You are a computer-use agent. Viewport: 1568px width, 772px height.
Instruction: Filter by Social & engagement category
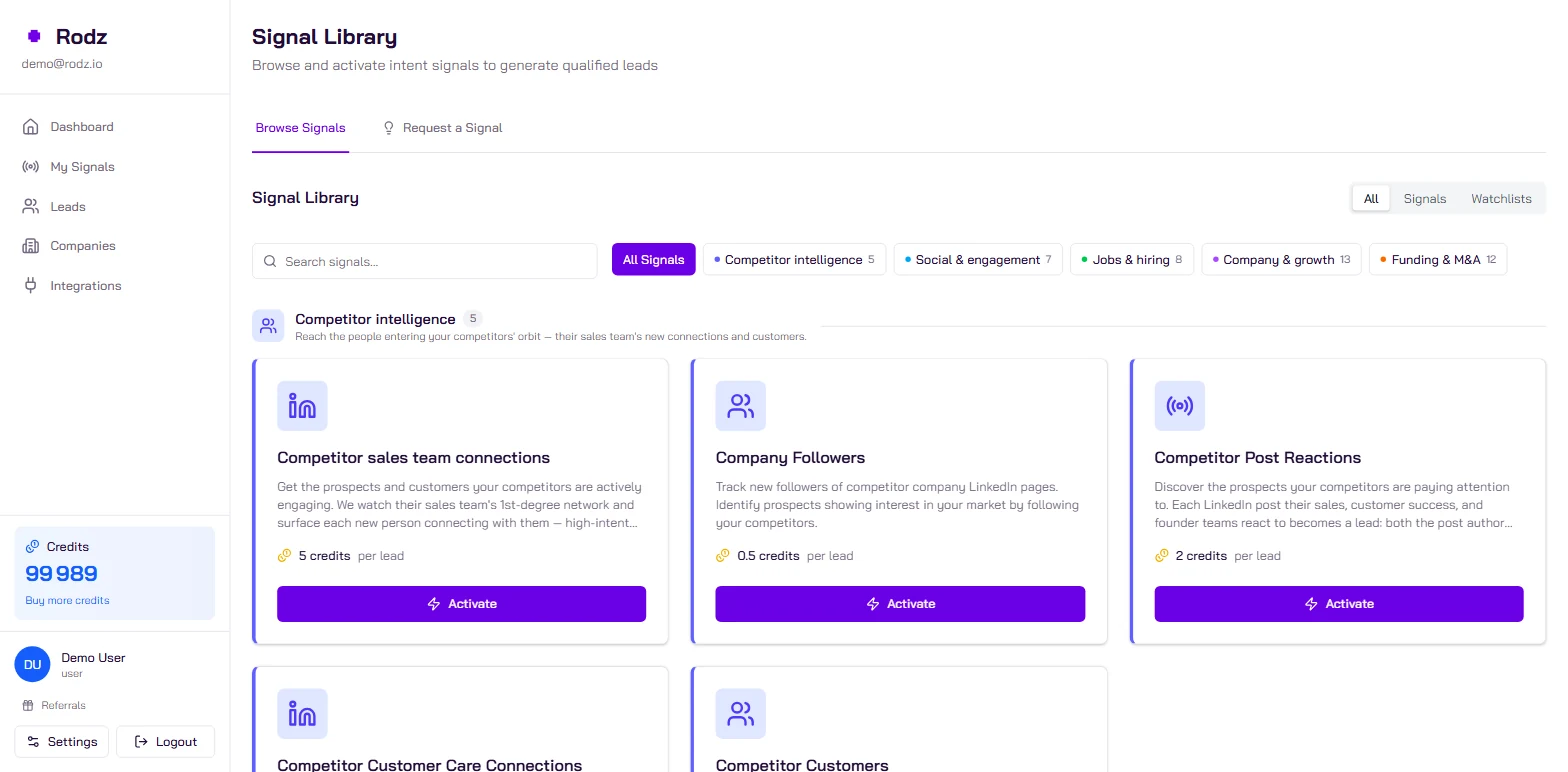click(978, 260)
